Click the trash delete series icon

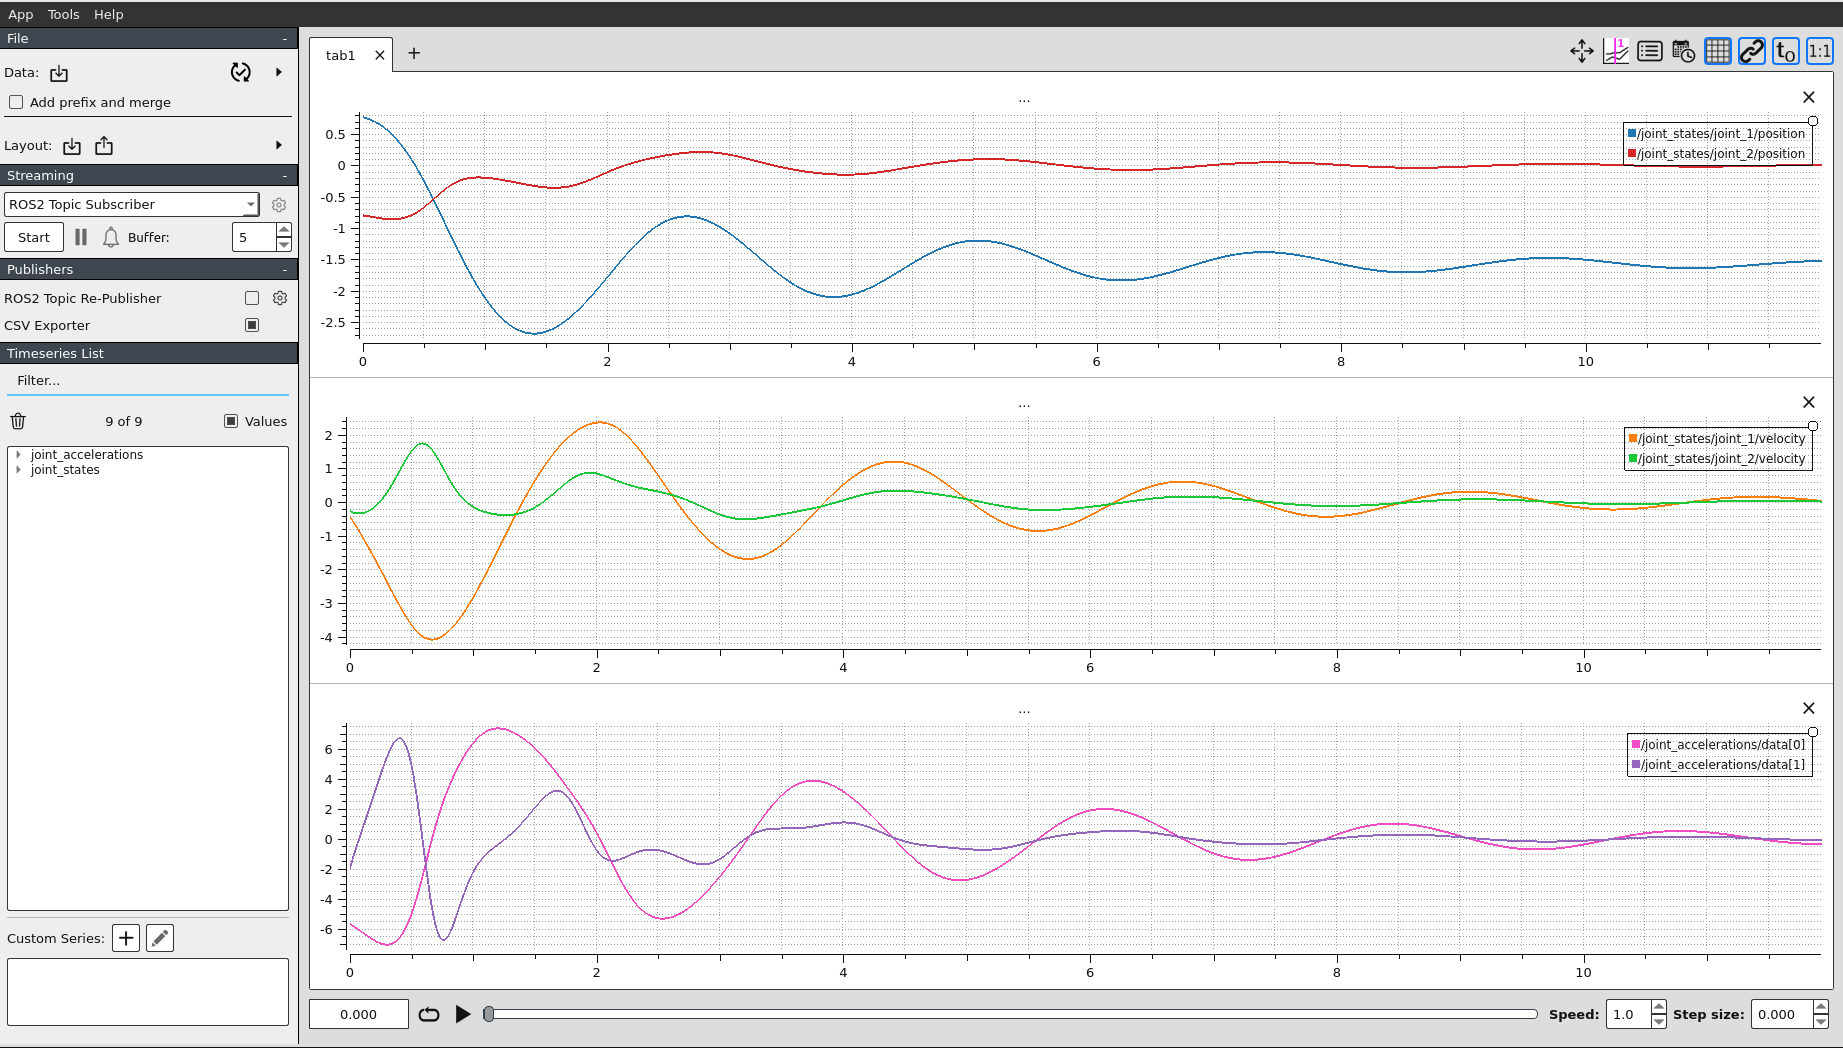pyautogui.click(x=18, y=421)
